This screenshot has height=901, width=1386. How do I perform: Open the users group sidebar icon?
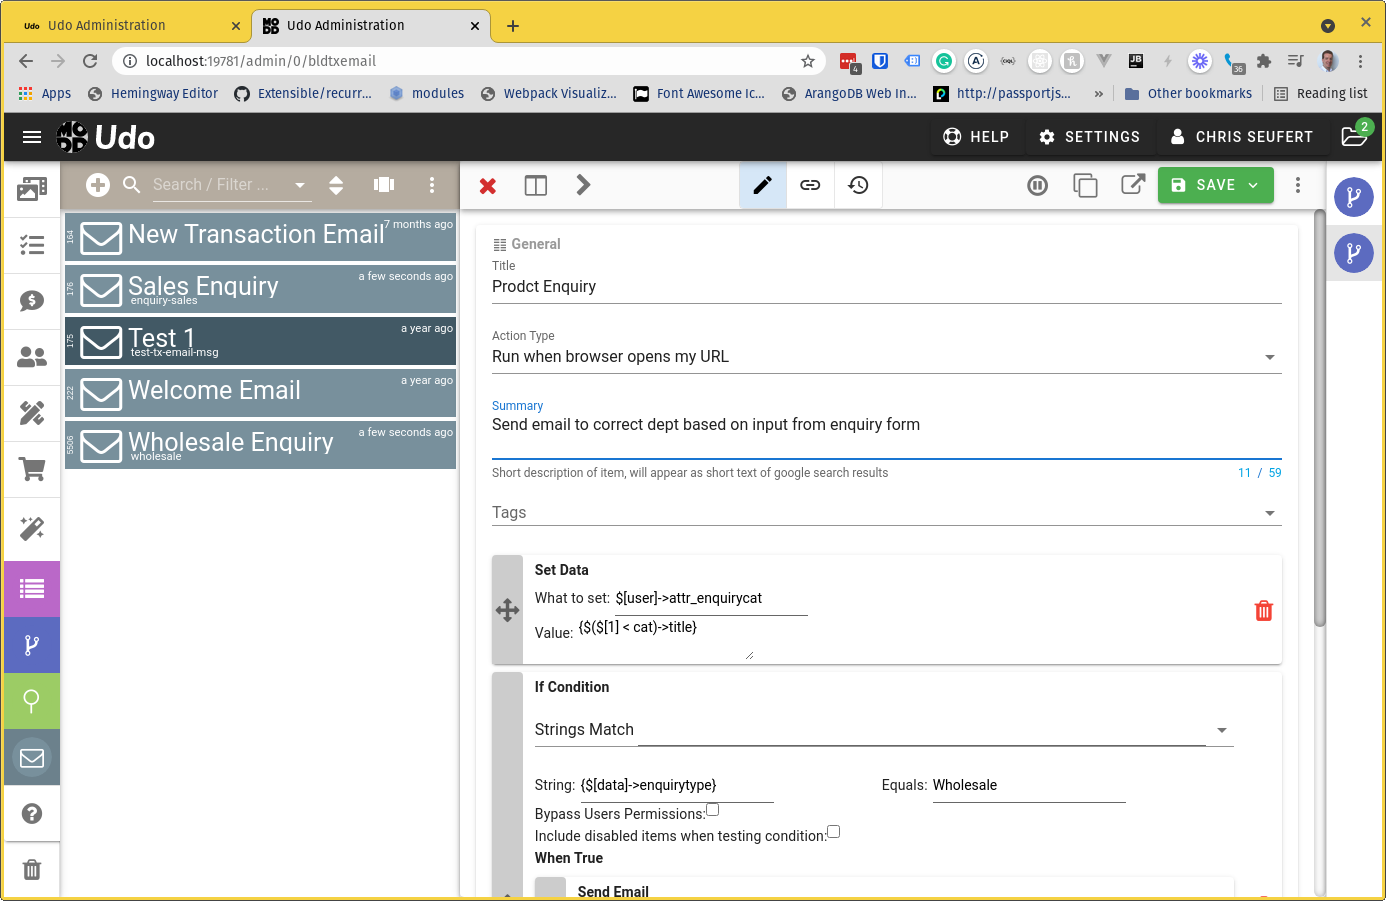point(32,357)
